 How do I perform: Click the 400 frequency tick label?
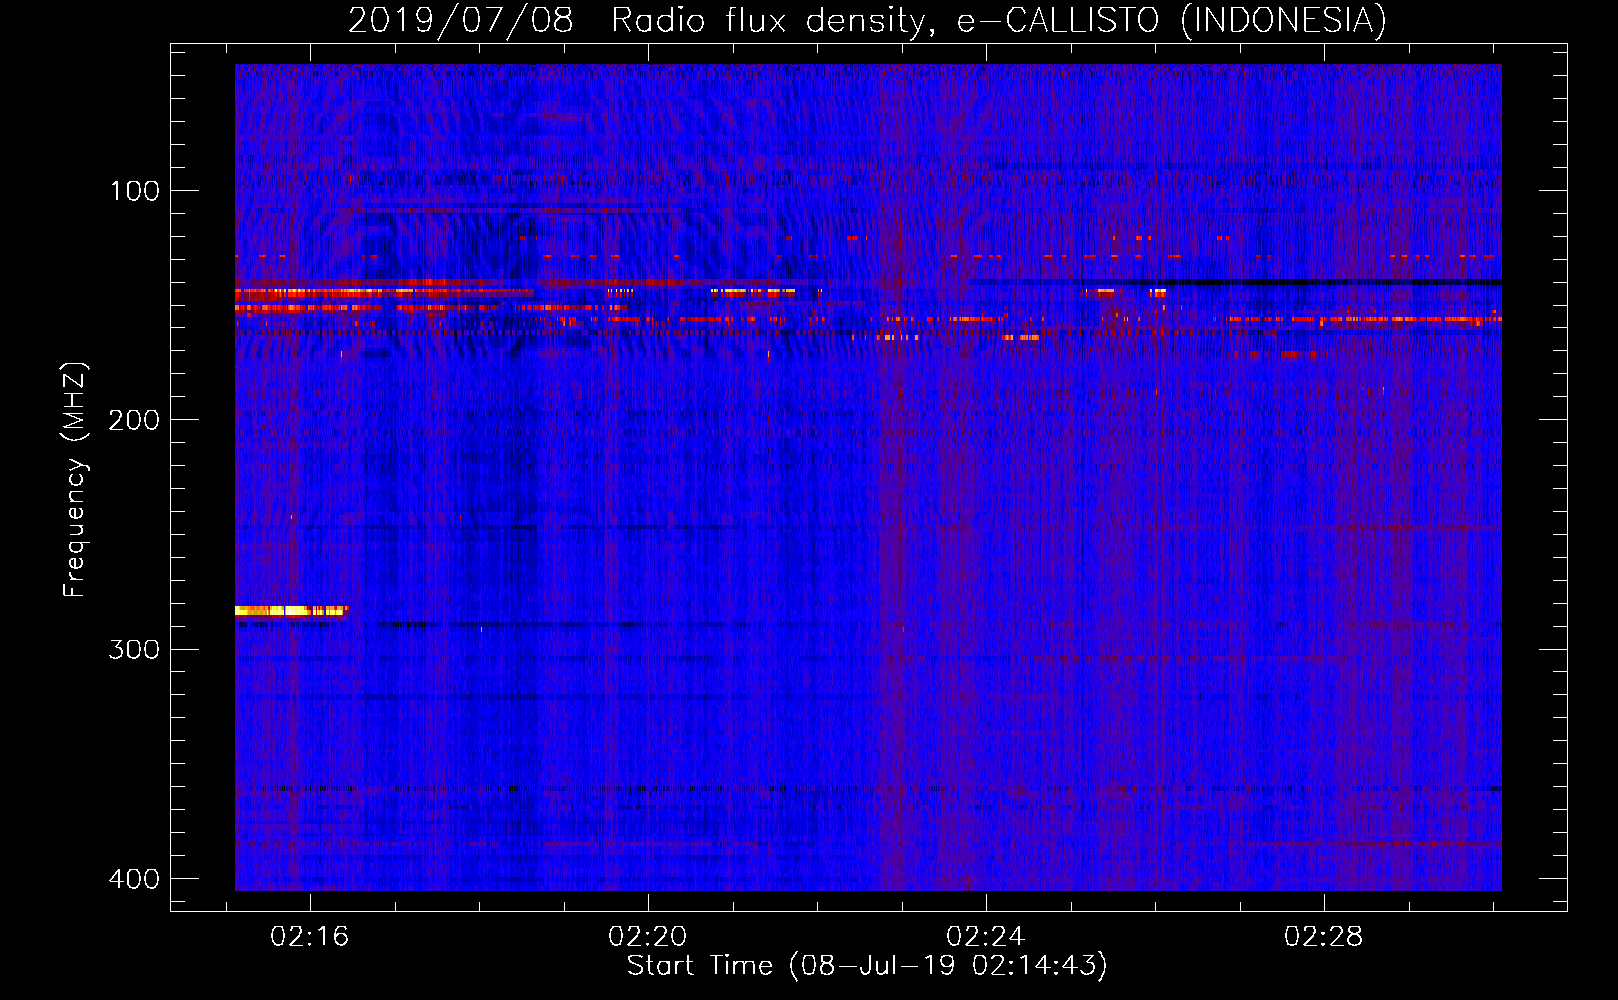(135, 879)
